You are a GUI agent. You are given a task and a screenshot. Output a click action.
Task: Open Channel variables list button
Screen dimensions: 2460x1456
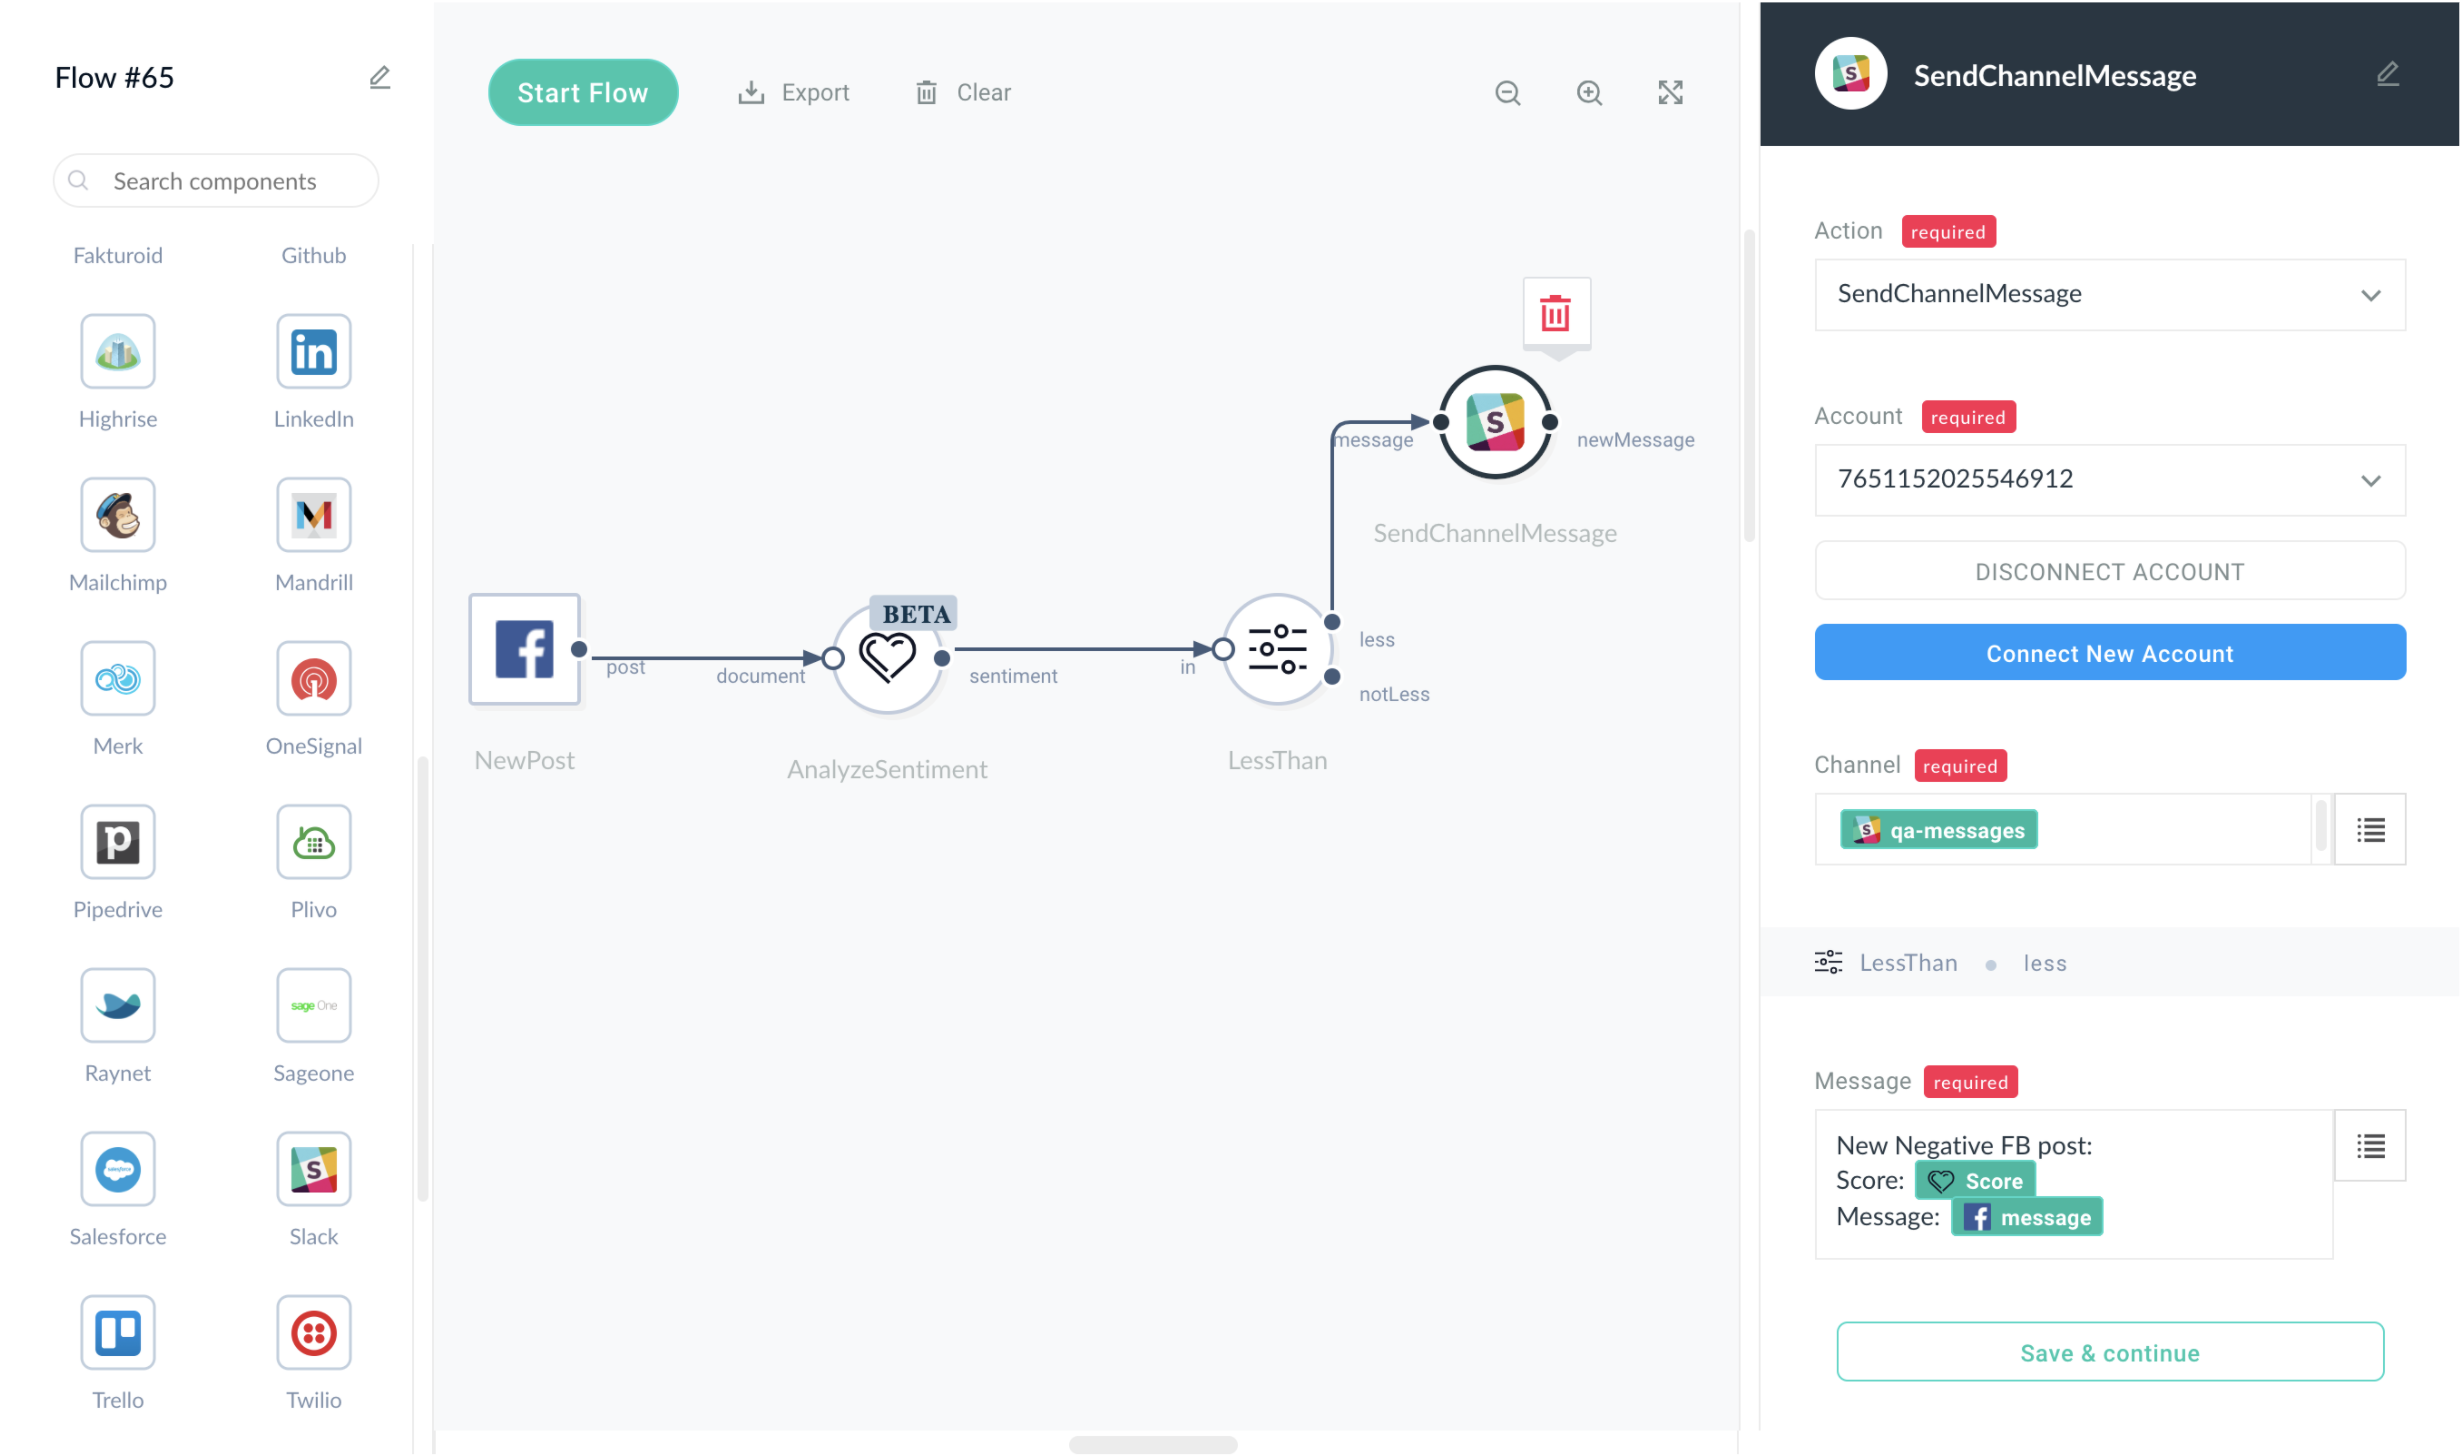point(2370,830)
